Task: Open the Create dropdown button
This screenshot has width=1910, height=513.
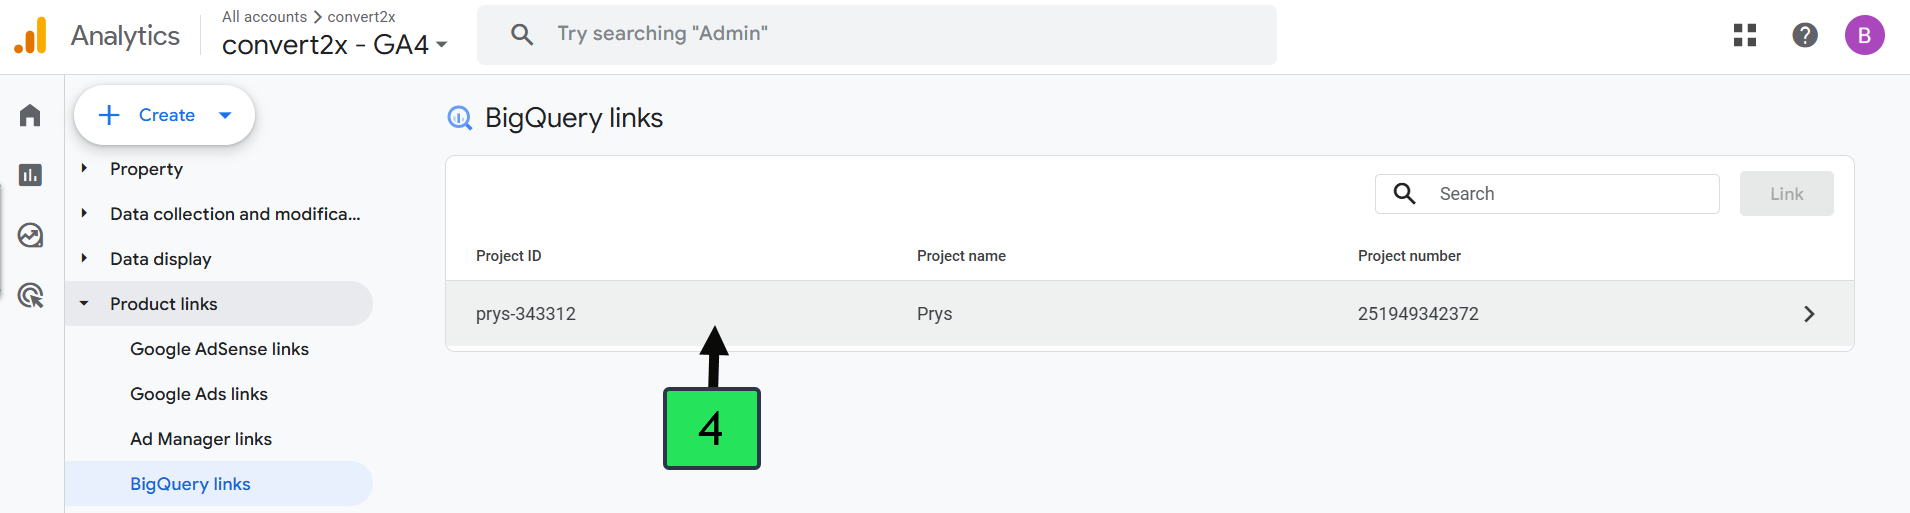Action: pyautogui.click(x=165, y=115)
